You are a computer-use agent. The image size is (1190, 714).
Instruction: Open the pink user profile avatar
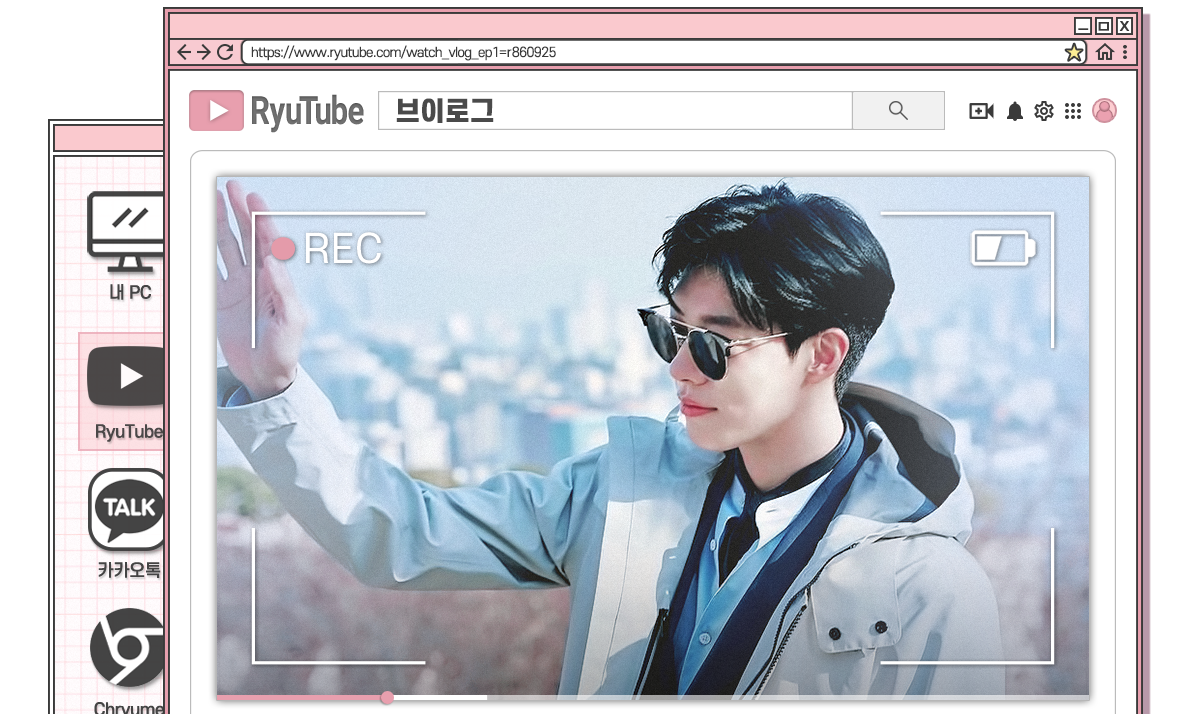pyautogui.click(x=1104, y=111)
